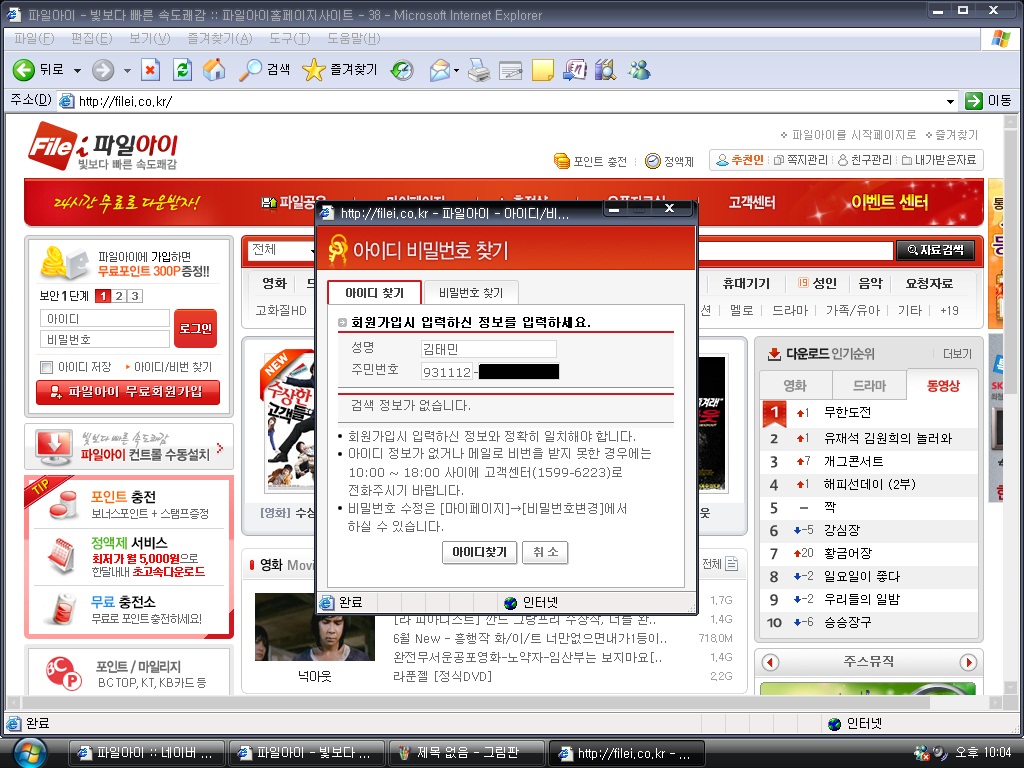Click the 이동 Go button
The height and width of the screenshot is (768, 1024).
[988, 101]
